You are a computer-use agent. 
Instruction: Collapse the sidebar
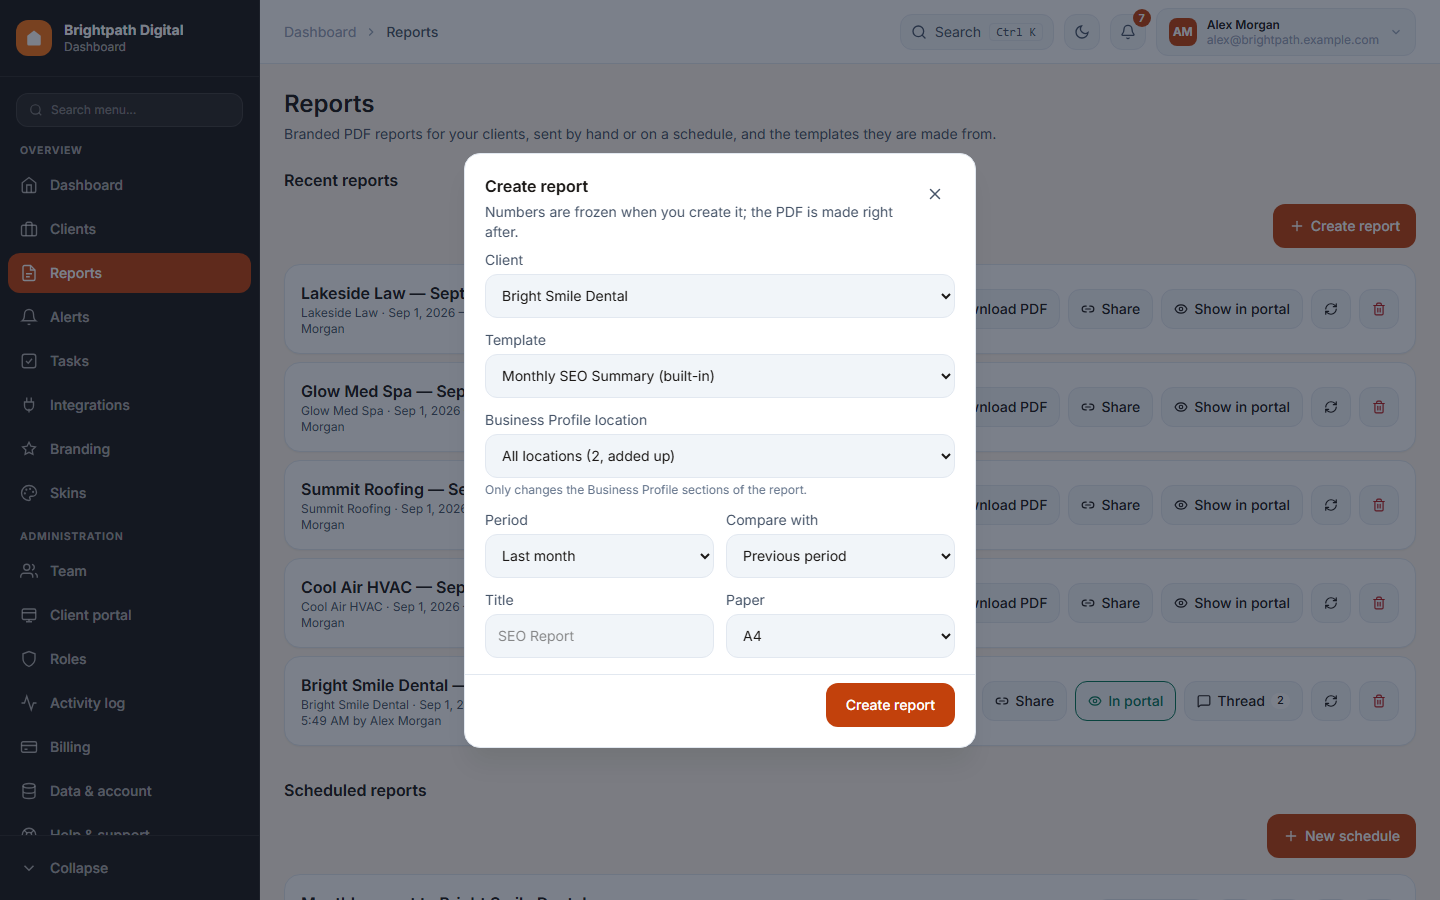130,868
